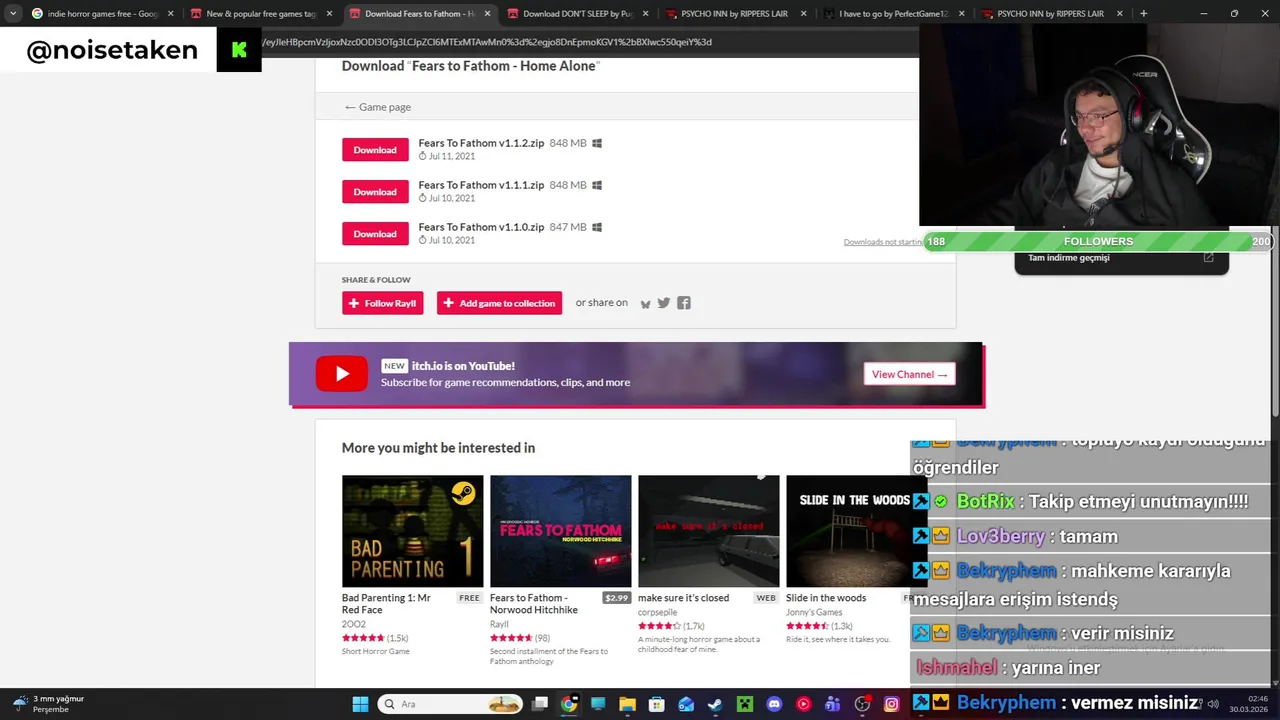Open Jonny's Games author link
Image resolution: width=1280 pixels, height=720 pixels.
click(814, 612)
